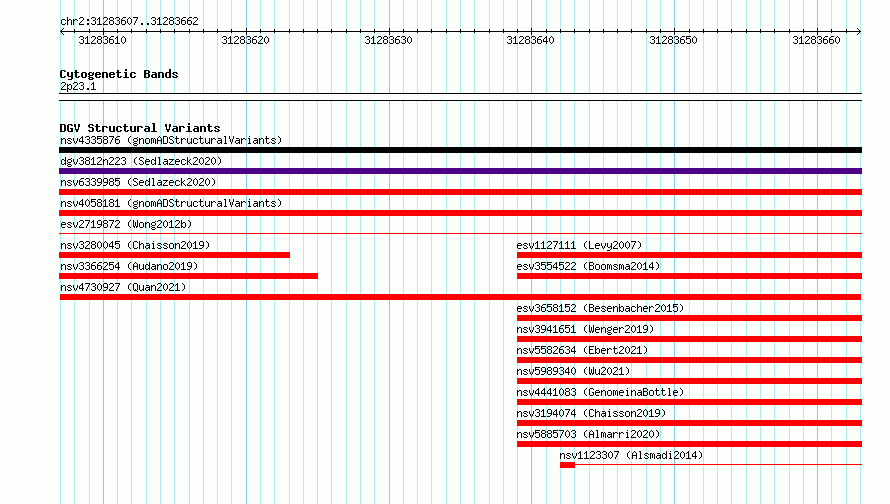Open the nsv6339985 Sedlazeck2020 variant label

click(x=138, y=182)
